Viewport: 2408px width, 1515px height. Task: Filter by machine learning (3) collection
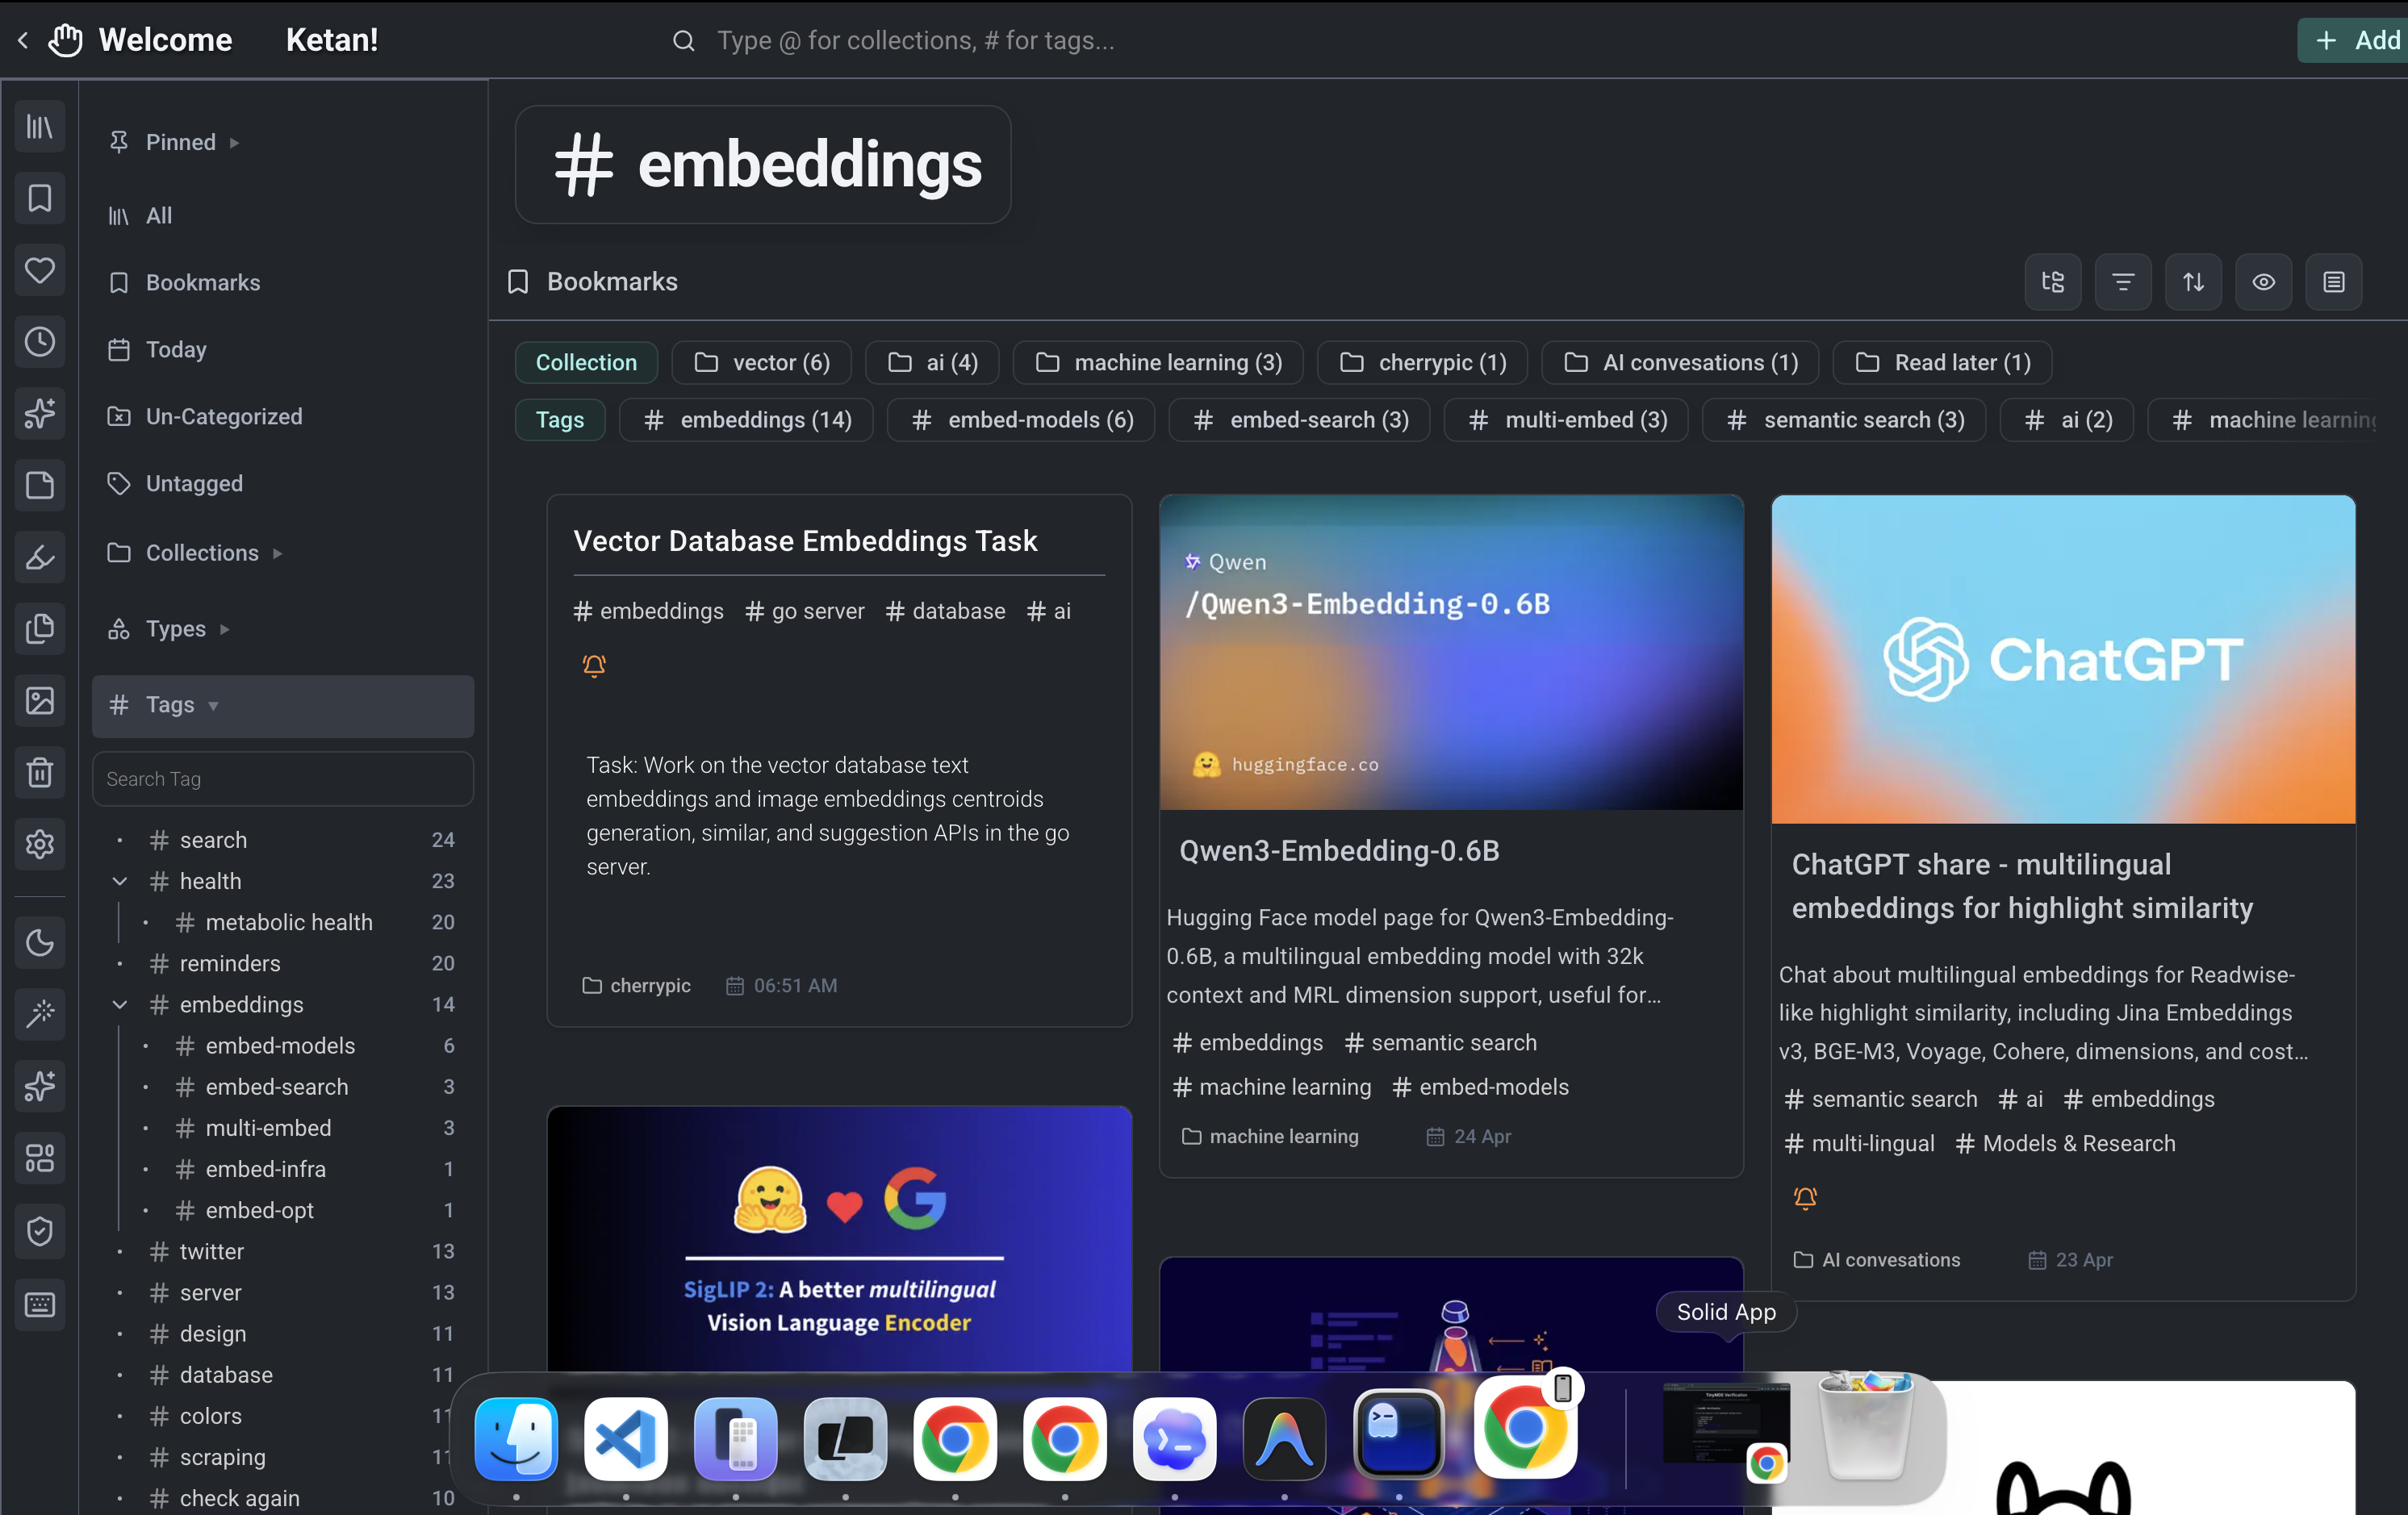[1158, 363]
